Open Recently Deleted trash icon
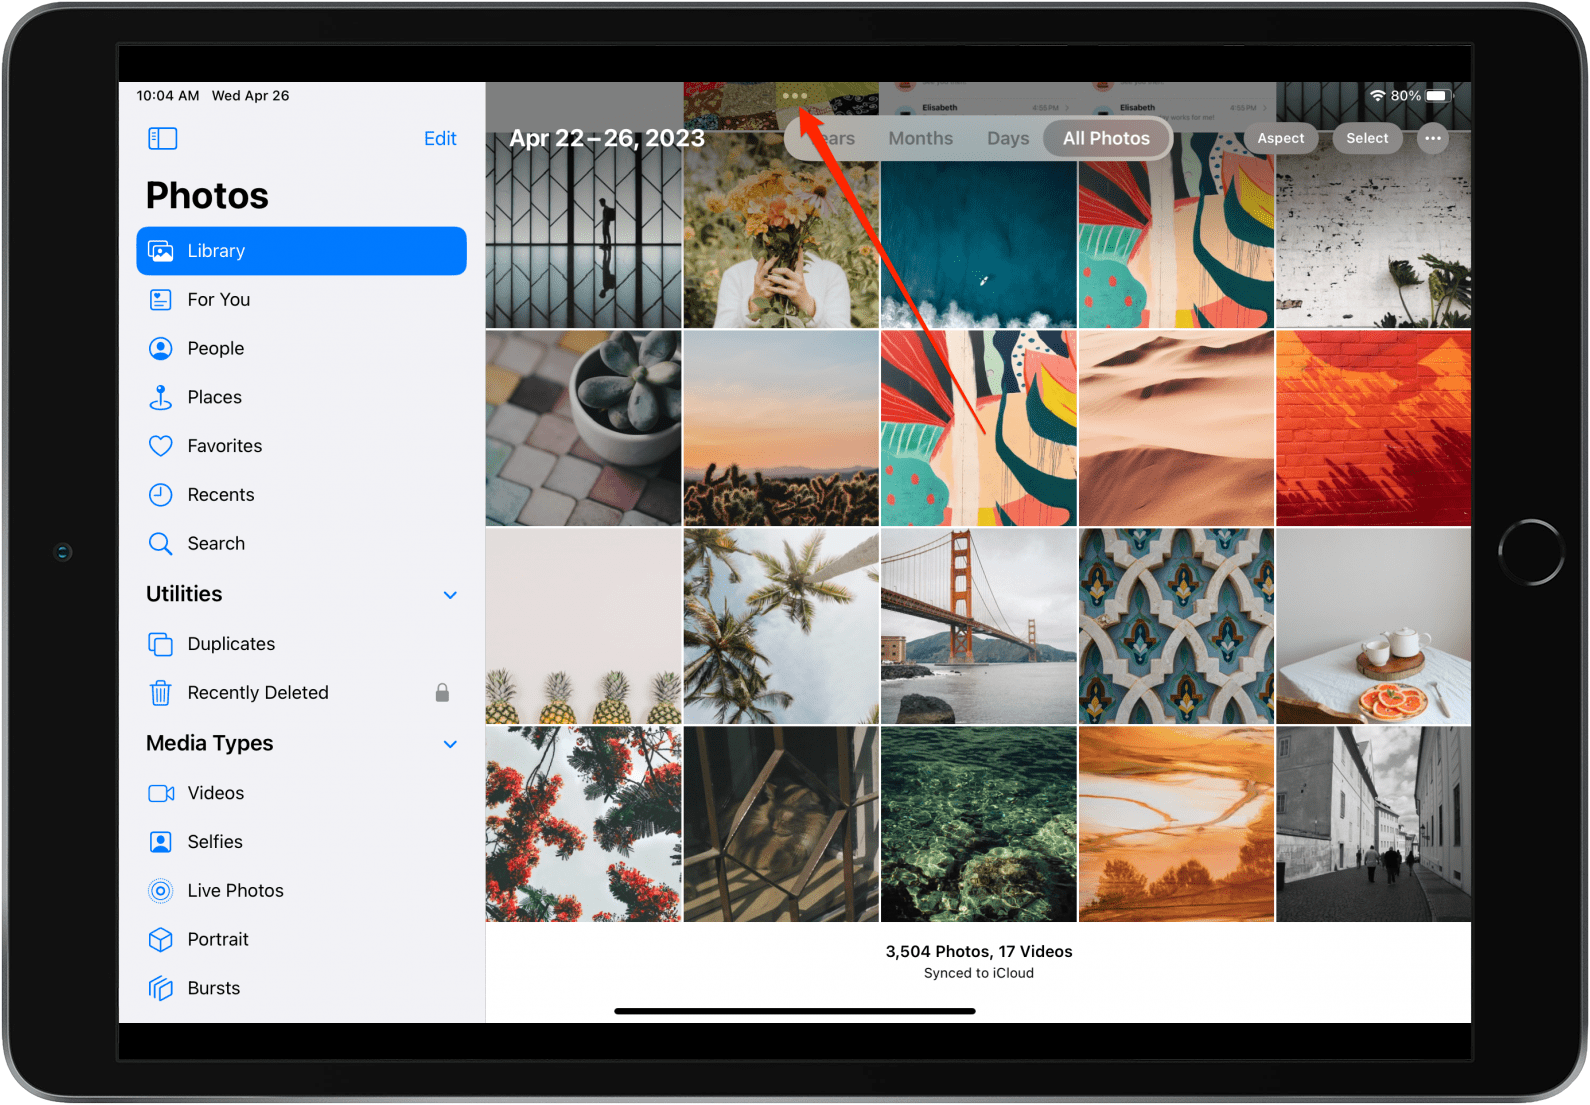This screenshot has width=1590, height=1105. [160, 693]
